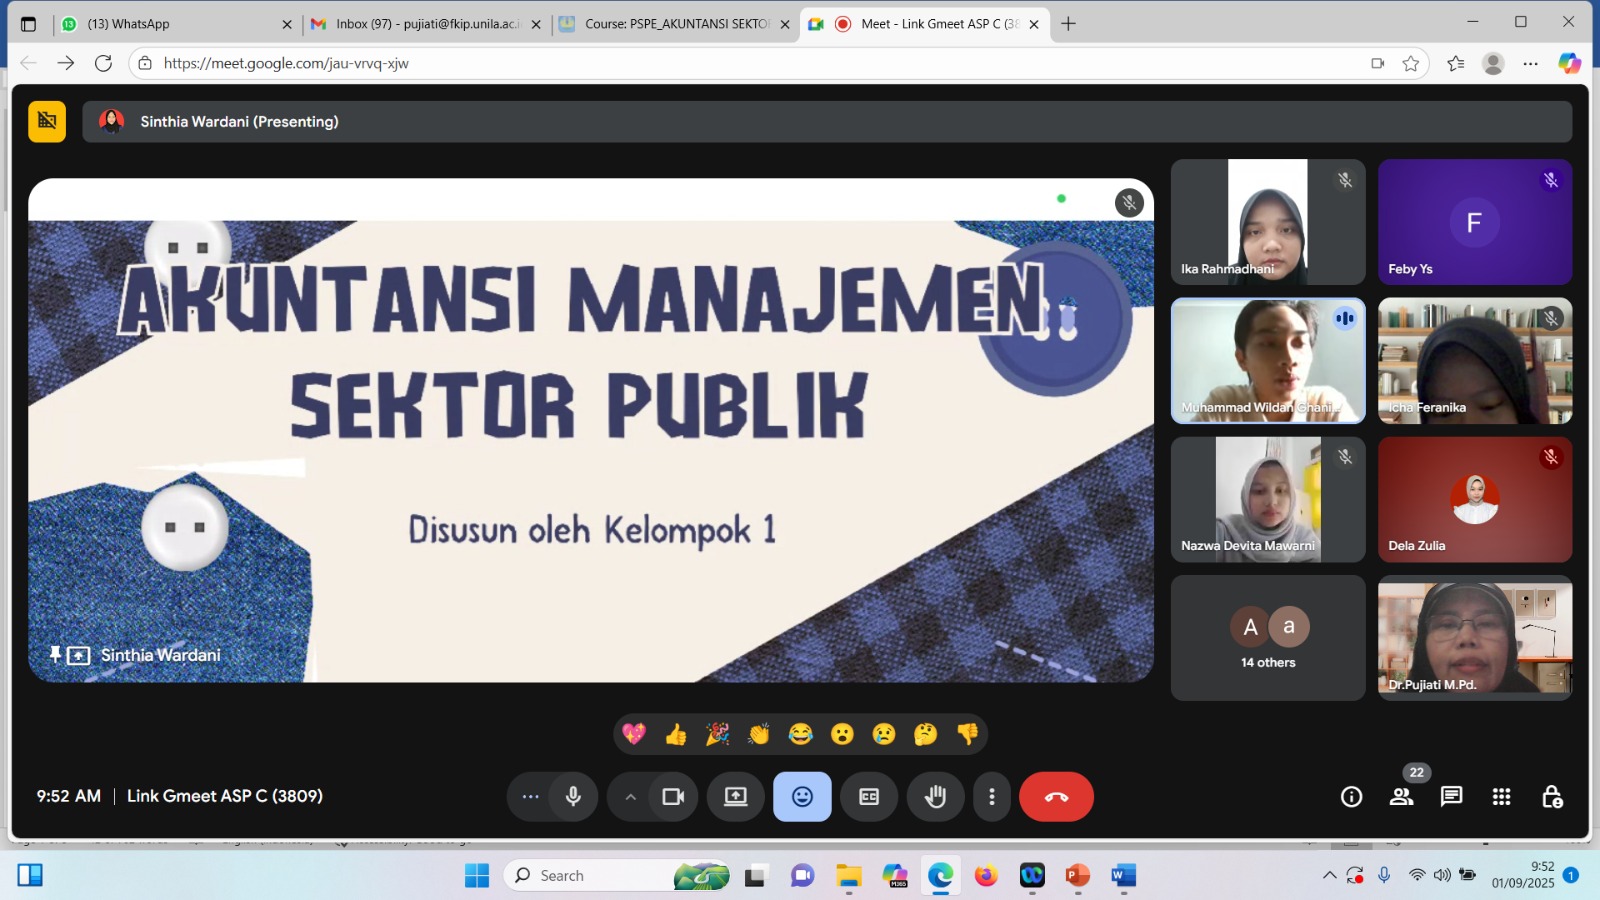Send the party popper reaction
1600x900 pixels.
click(717, 735)
